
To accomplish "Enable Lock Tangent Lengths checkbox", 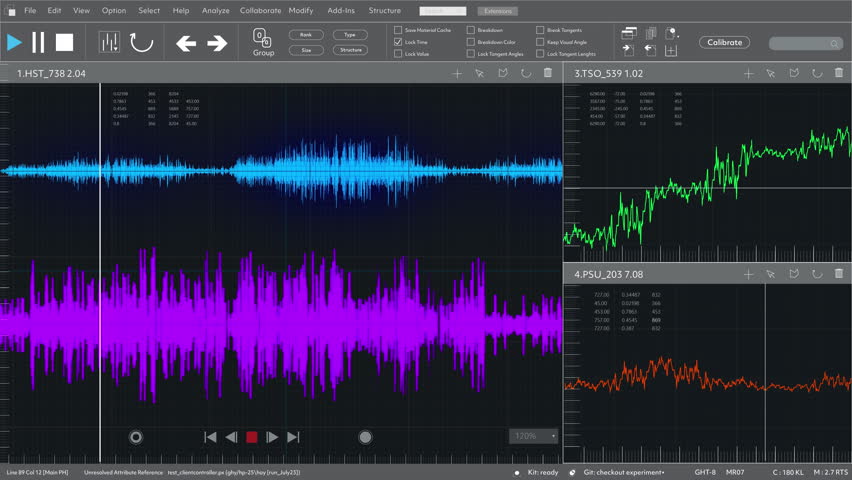I will [x=540, y=54].
